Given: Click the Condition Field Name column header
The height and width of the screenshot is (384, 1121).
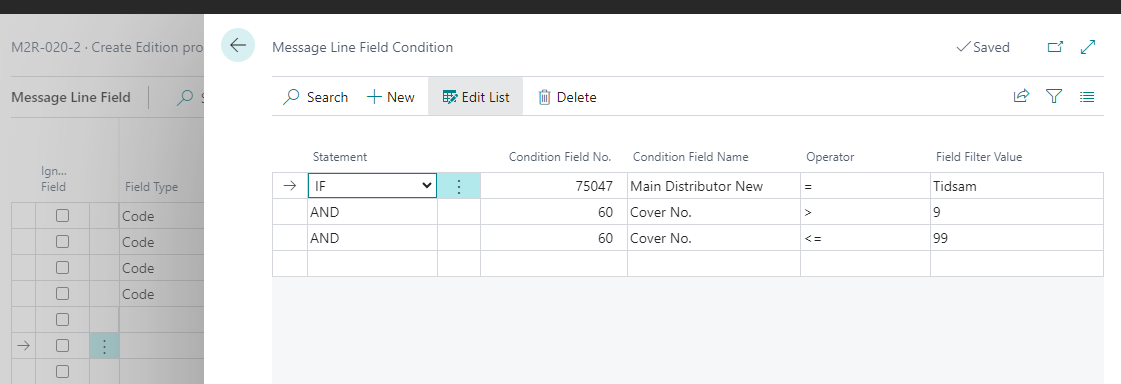Looking at the screenshot, I should [690, 157].
